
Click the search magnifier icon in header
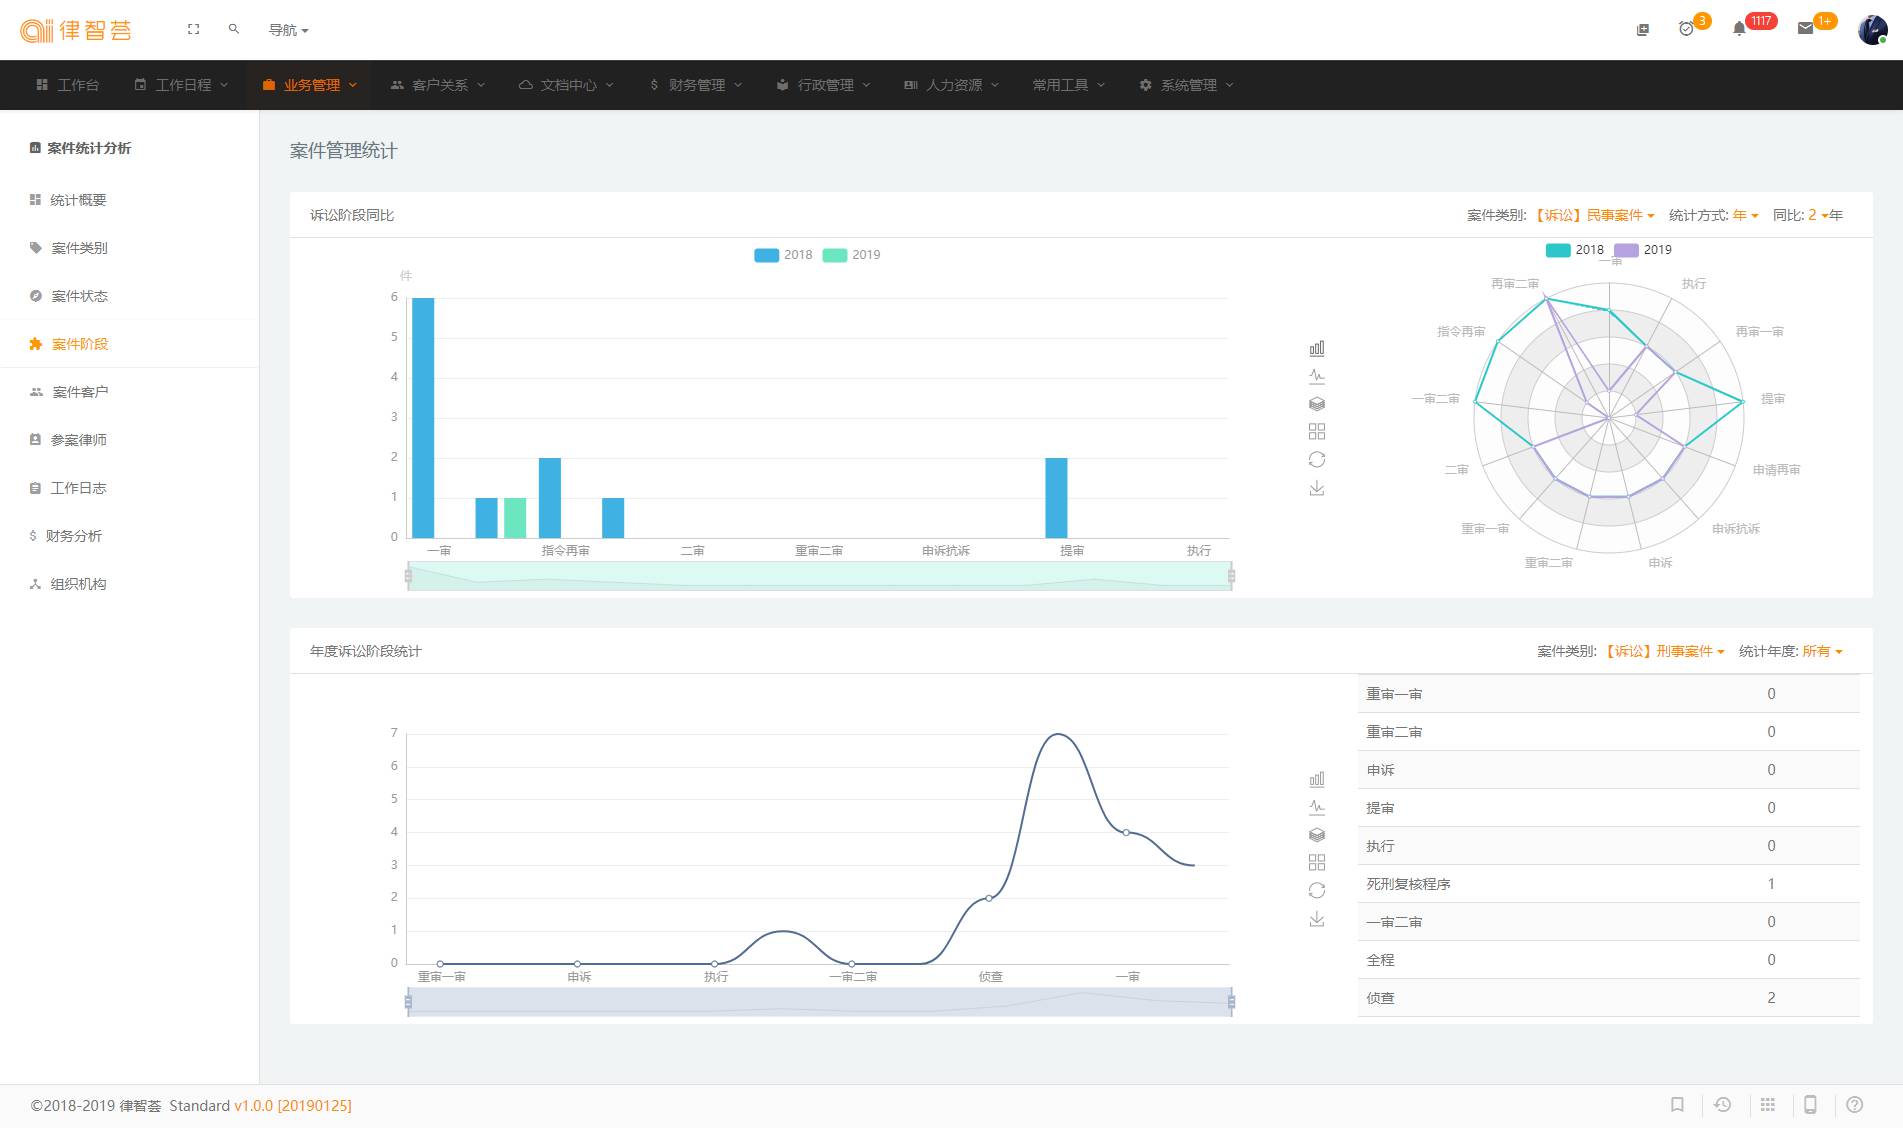(234, 30)
